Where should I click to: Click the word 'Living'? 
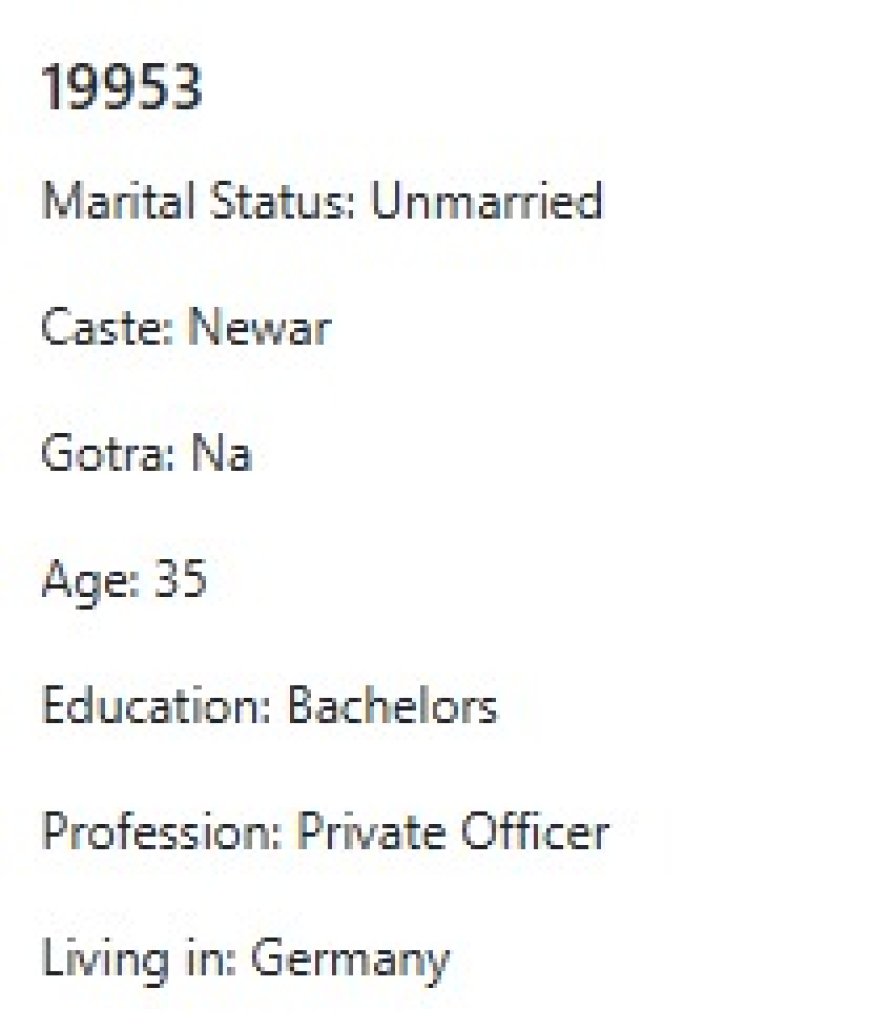pyautogui.click(x=92, y=960)
